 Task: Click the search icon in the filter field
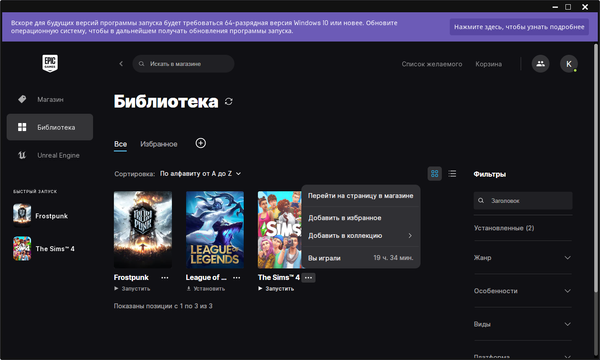pos(481,200)
